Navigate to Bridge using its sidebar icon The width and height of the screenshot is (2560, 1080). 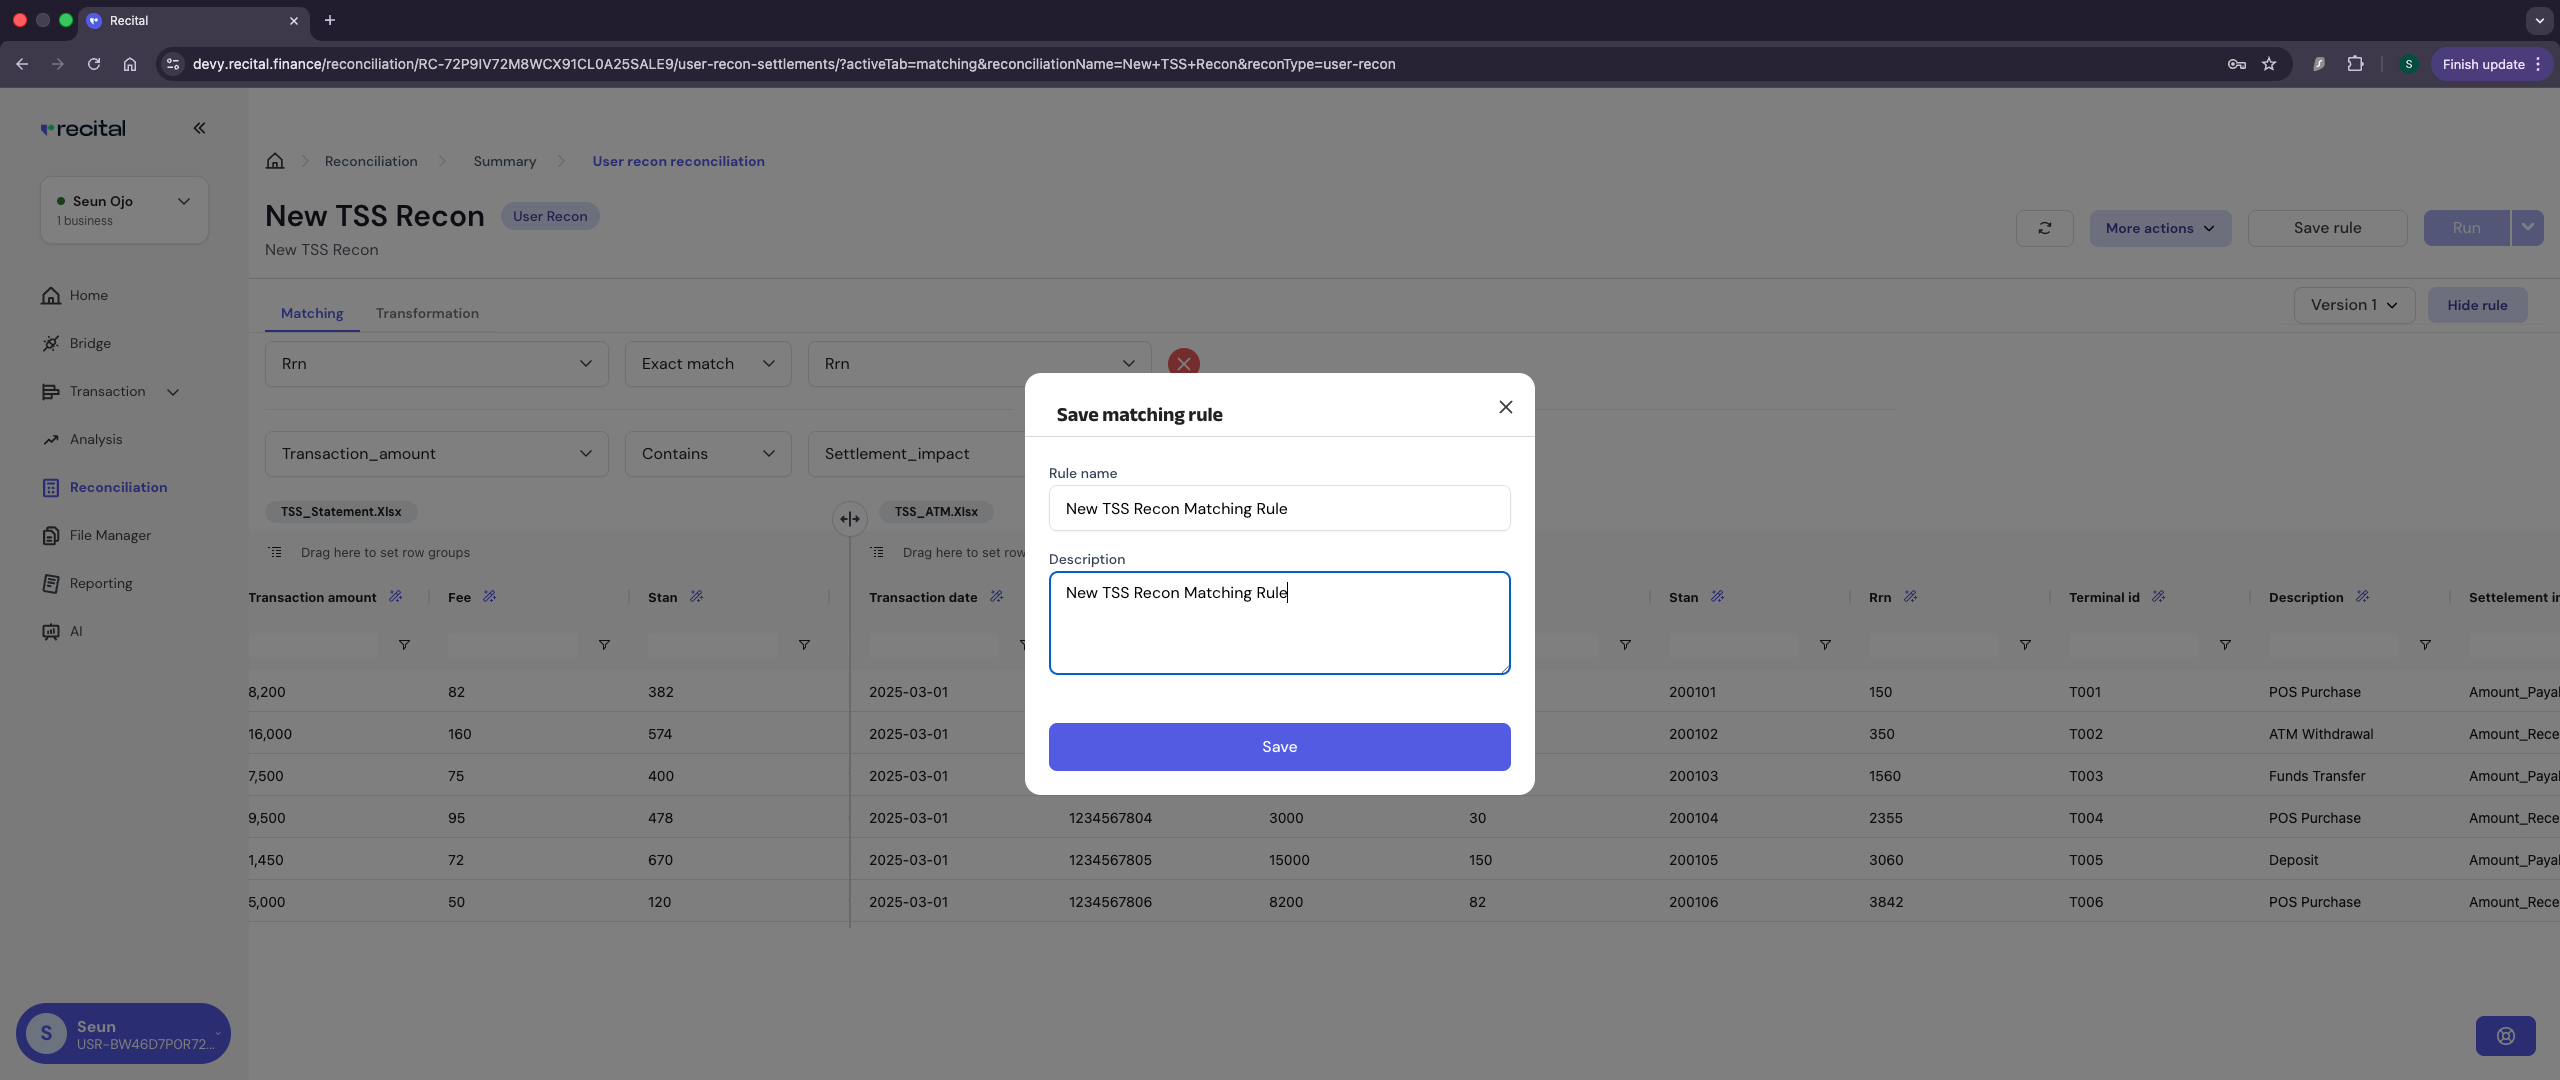[52, 343]
